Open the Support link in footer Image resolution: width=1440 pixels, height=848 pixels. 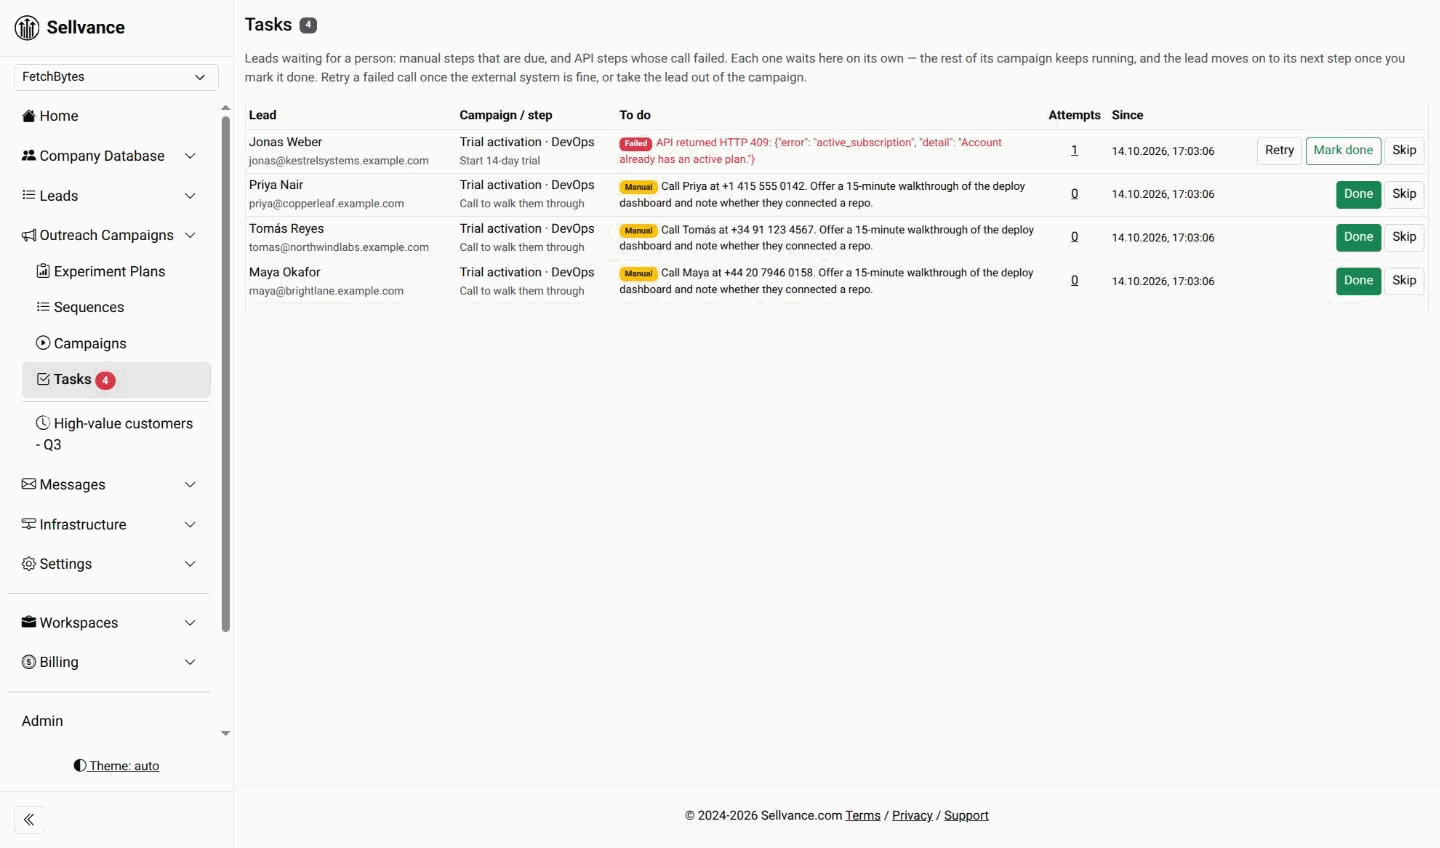coord(966,816)
